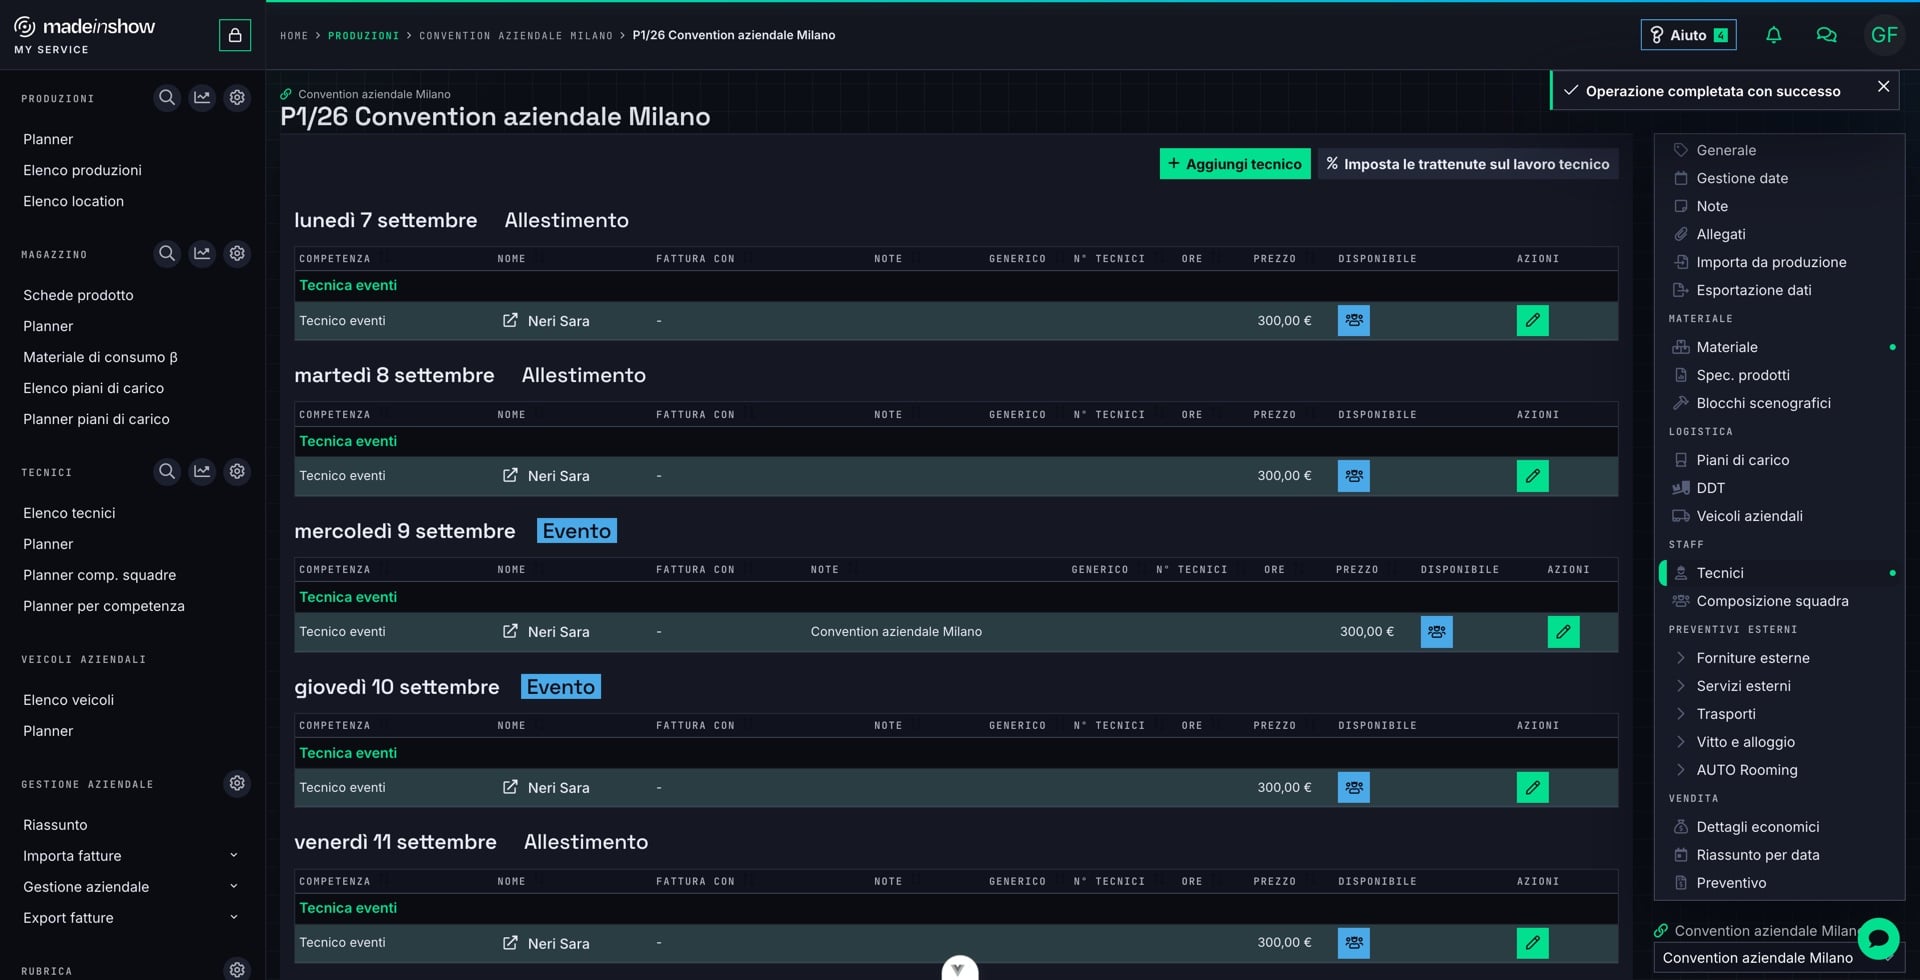Viewport: 1920px width, 980px height.
Task: Check availability for Neri Sara on giovedì 10 settembre
Action: [x=1353, y=788]
